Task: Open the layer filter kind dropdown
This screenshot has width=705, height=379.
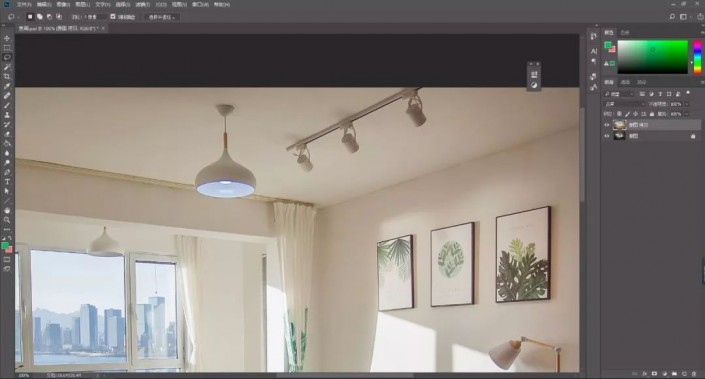Action: pos(619,94)
